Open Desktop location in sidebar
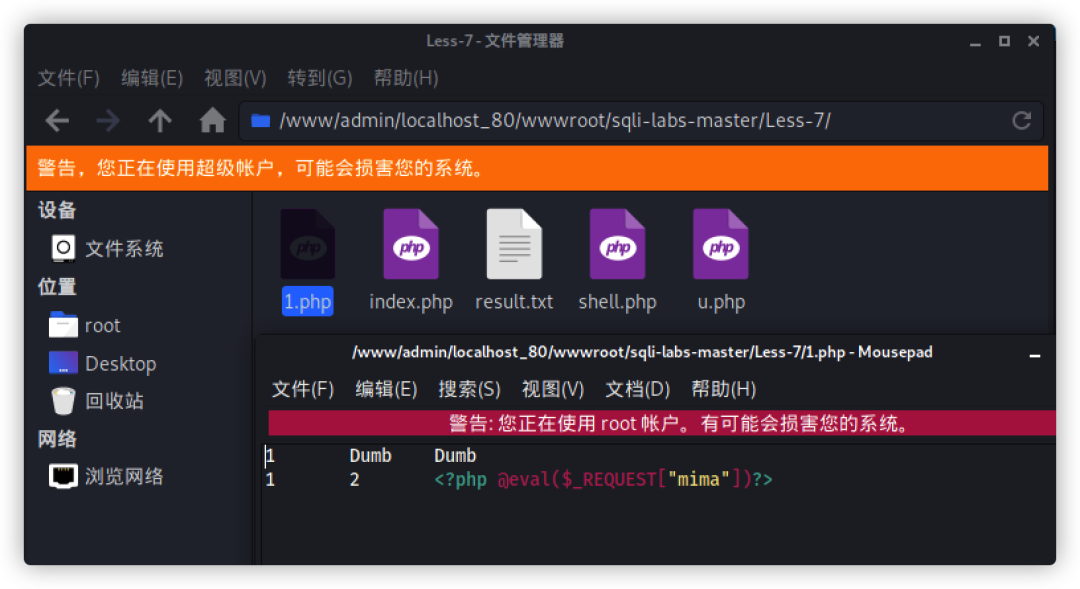Screen dimensions: 1080x589 [103, 363]
